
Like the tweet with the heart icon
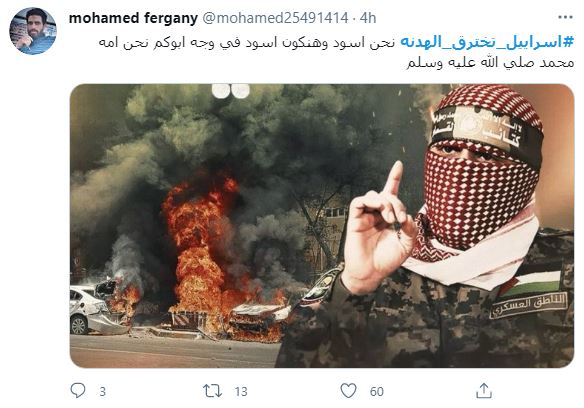click(349, 391)
